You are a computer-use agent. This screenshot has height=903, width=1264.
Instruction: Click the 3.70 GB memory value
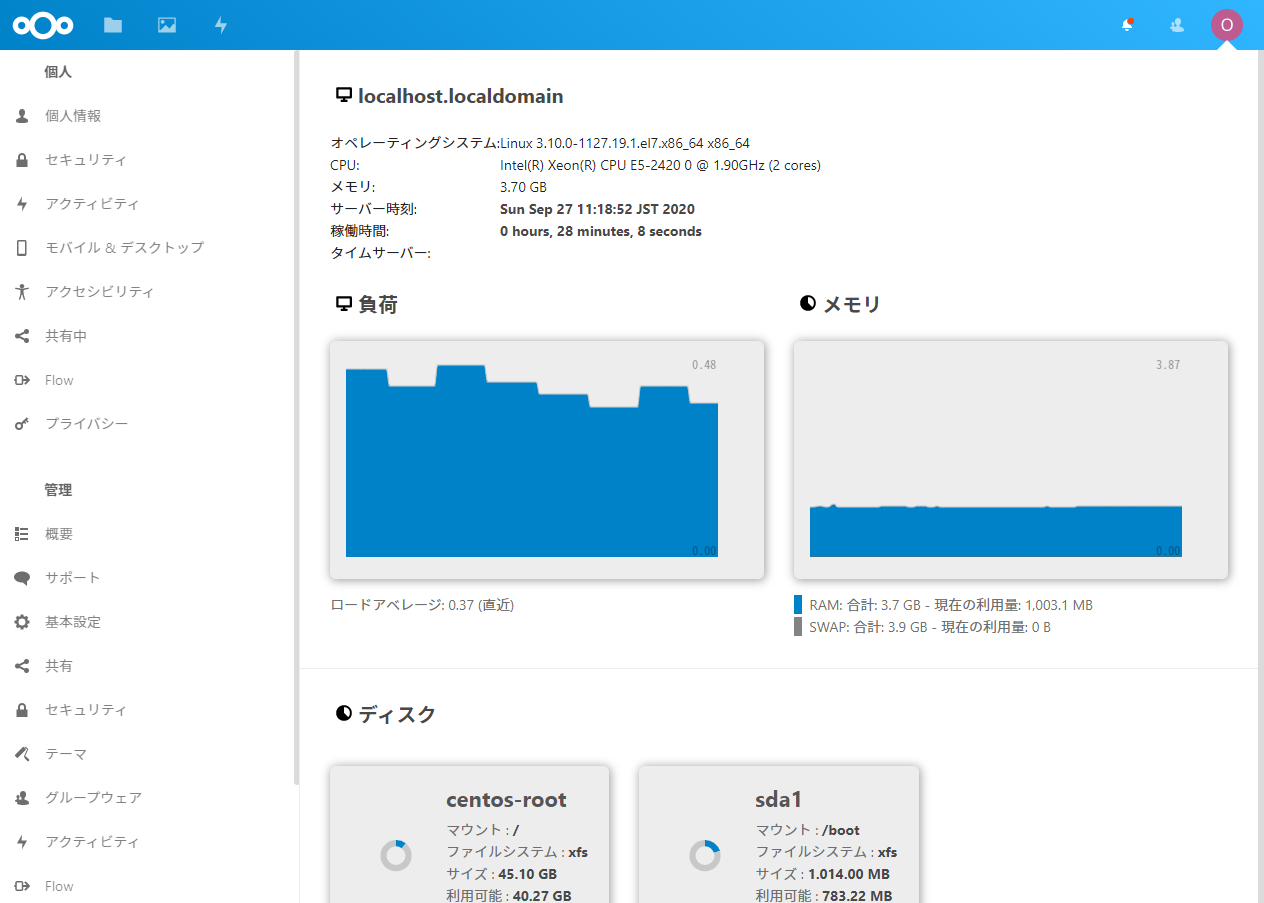pos(523,187)
